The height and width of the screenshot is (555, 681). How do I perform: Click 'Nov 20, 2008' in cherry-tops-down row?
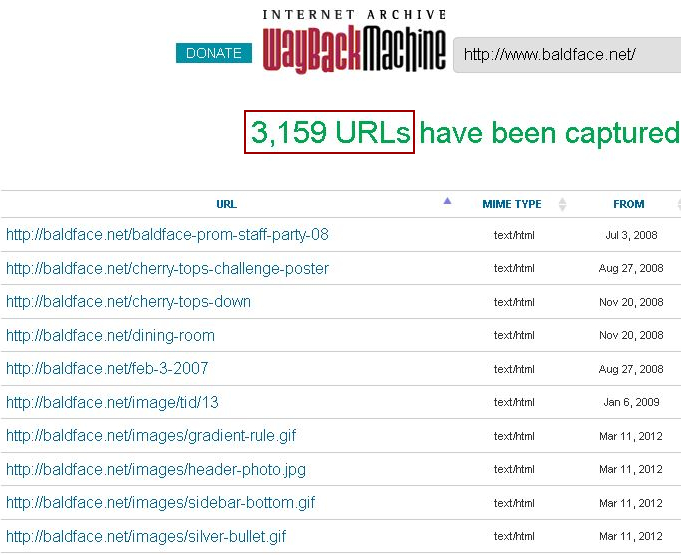point(631,302)
